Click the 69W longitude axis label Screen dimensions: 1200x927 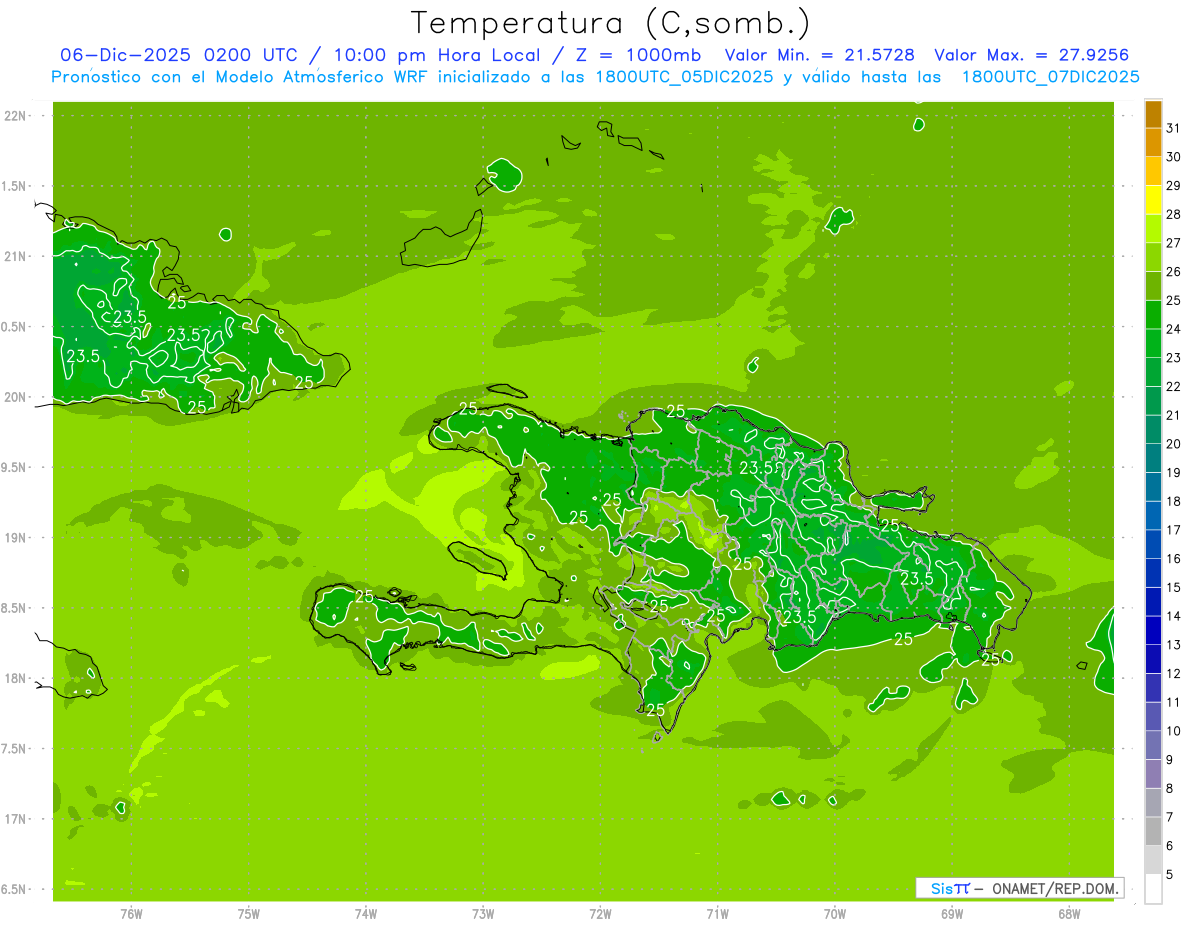(x=952, y=913)
